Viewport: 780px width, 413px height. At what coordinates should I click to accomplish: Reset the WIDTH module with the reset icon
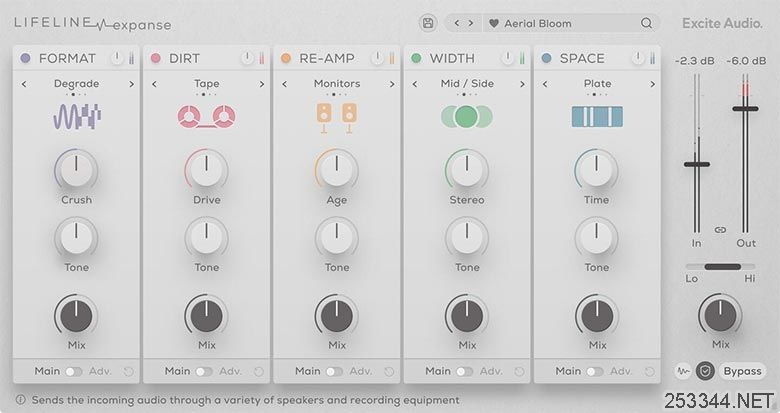[x=519, y=372]
